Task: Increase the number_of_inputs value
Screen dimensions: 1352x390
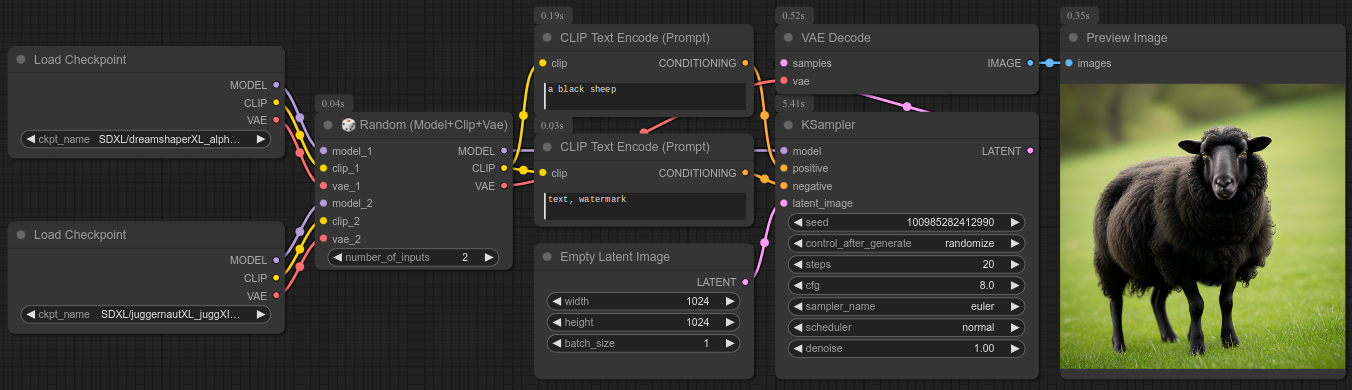Action: coord(489,257)
